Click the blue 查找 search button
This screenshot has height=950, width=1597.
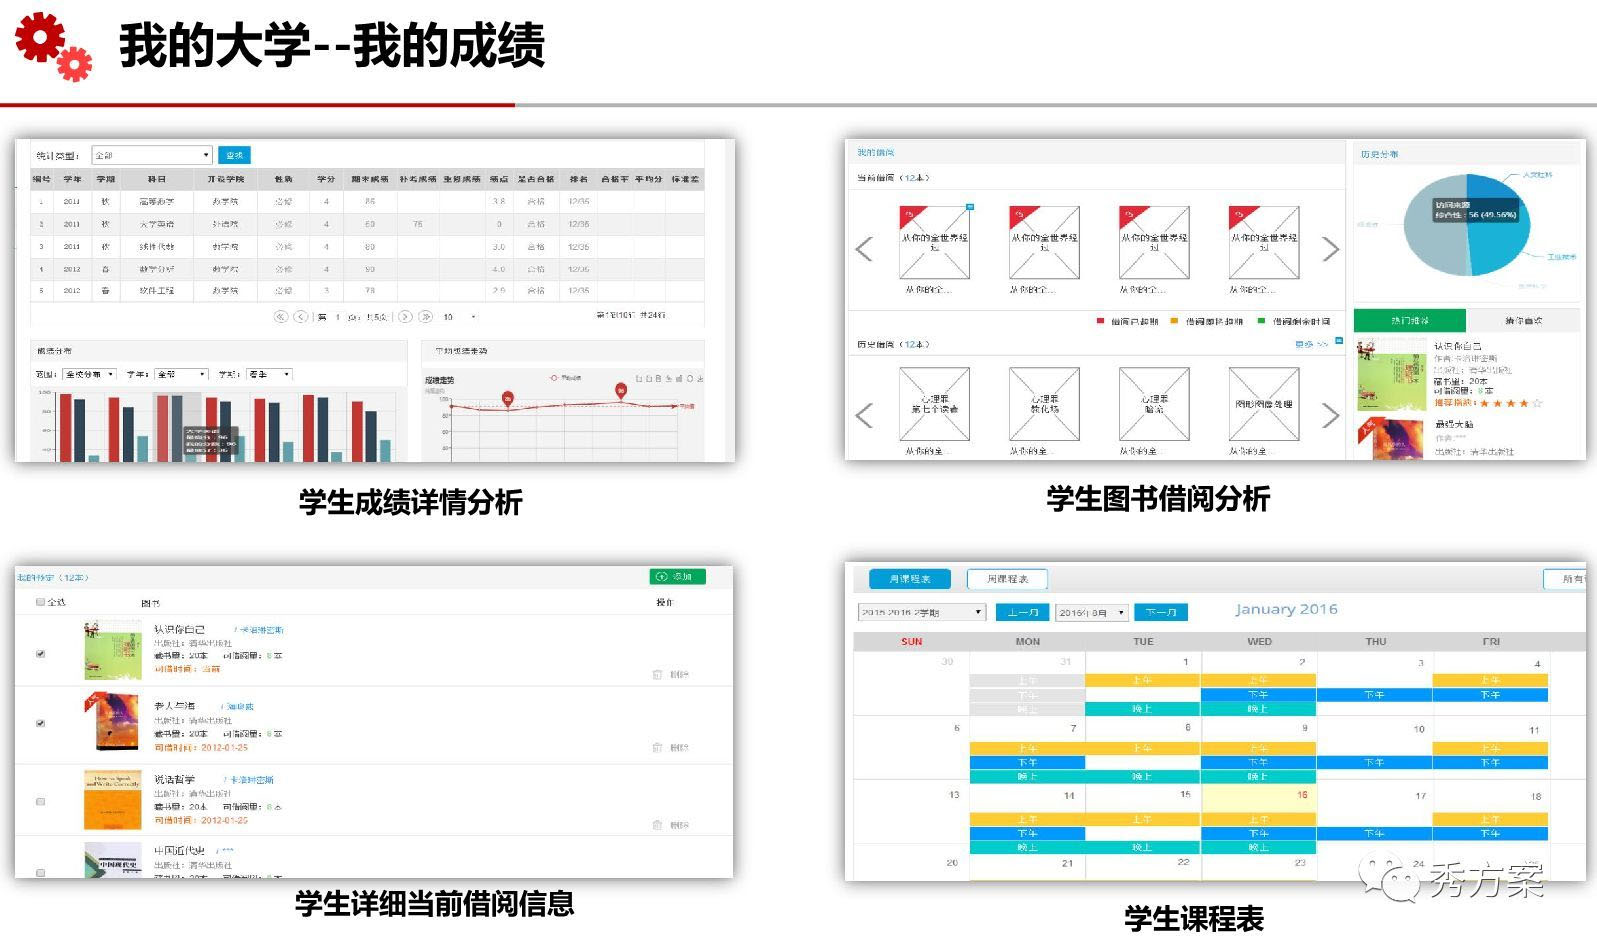234,155
